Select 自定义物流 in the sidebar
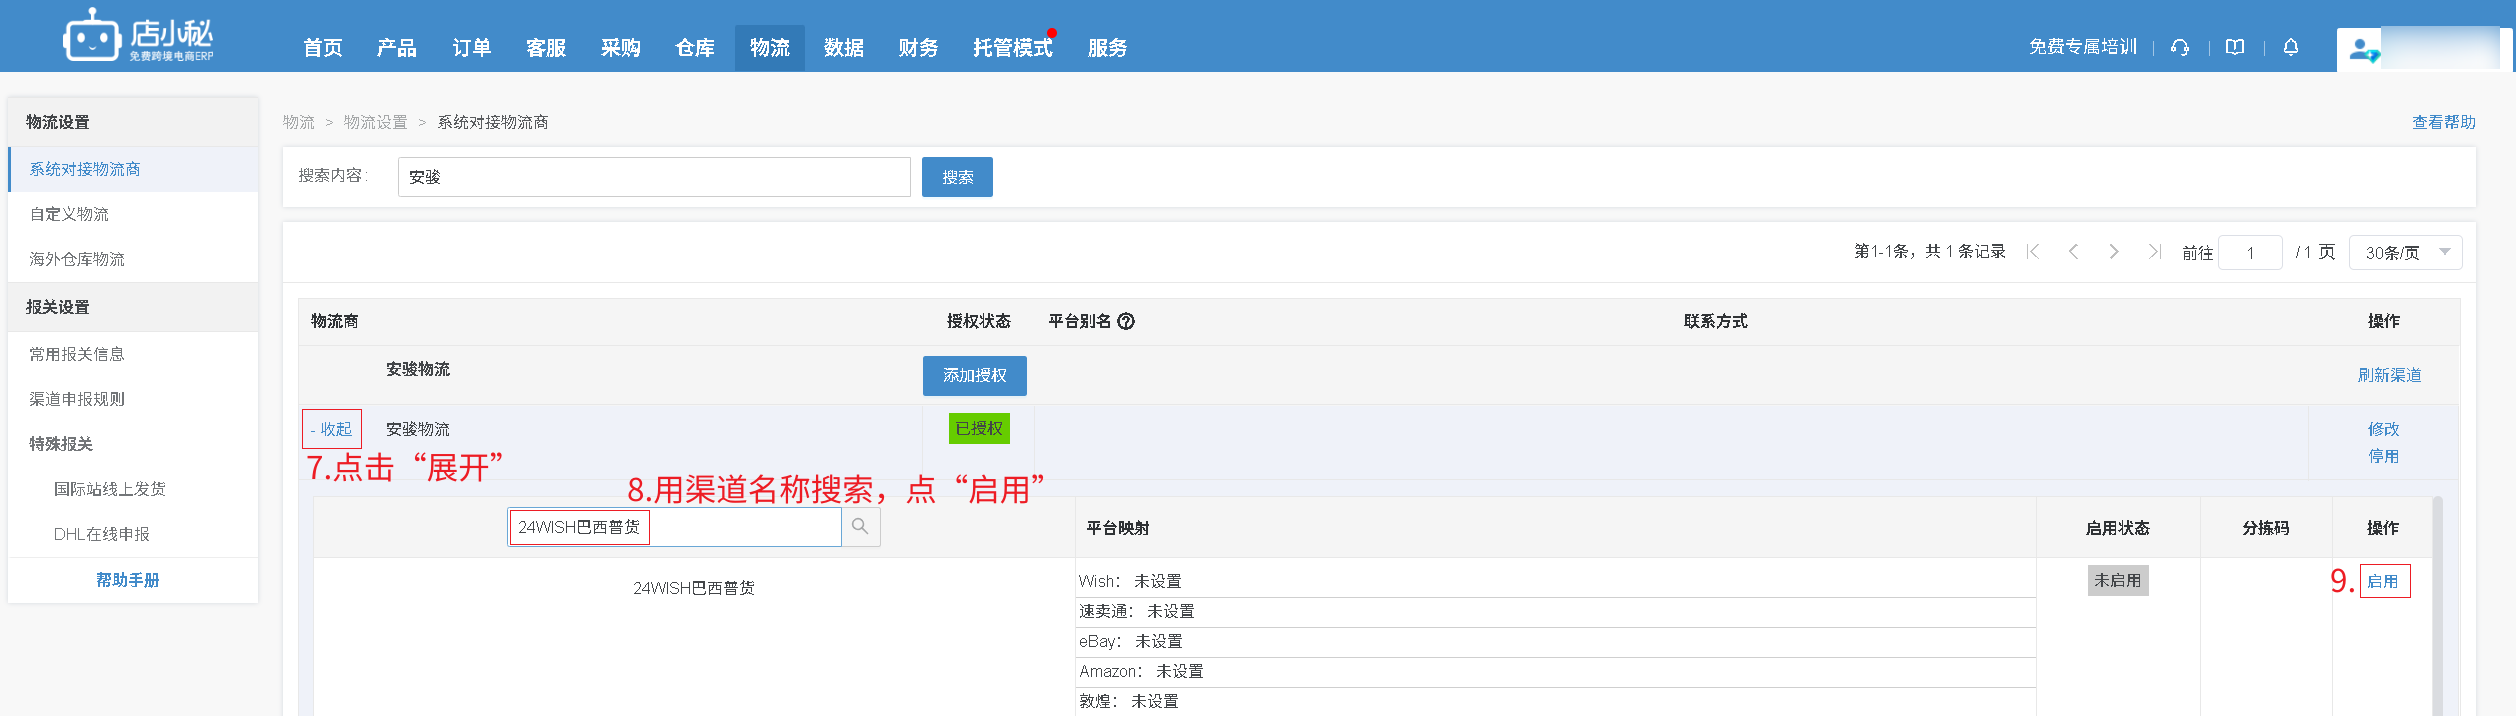 [x=70, y=215]
